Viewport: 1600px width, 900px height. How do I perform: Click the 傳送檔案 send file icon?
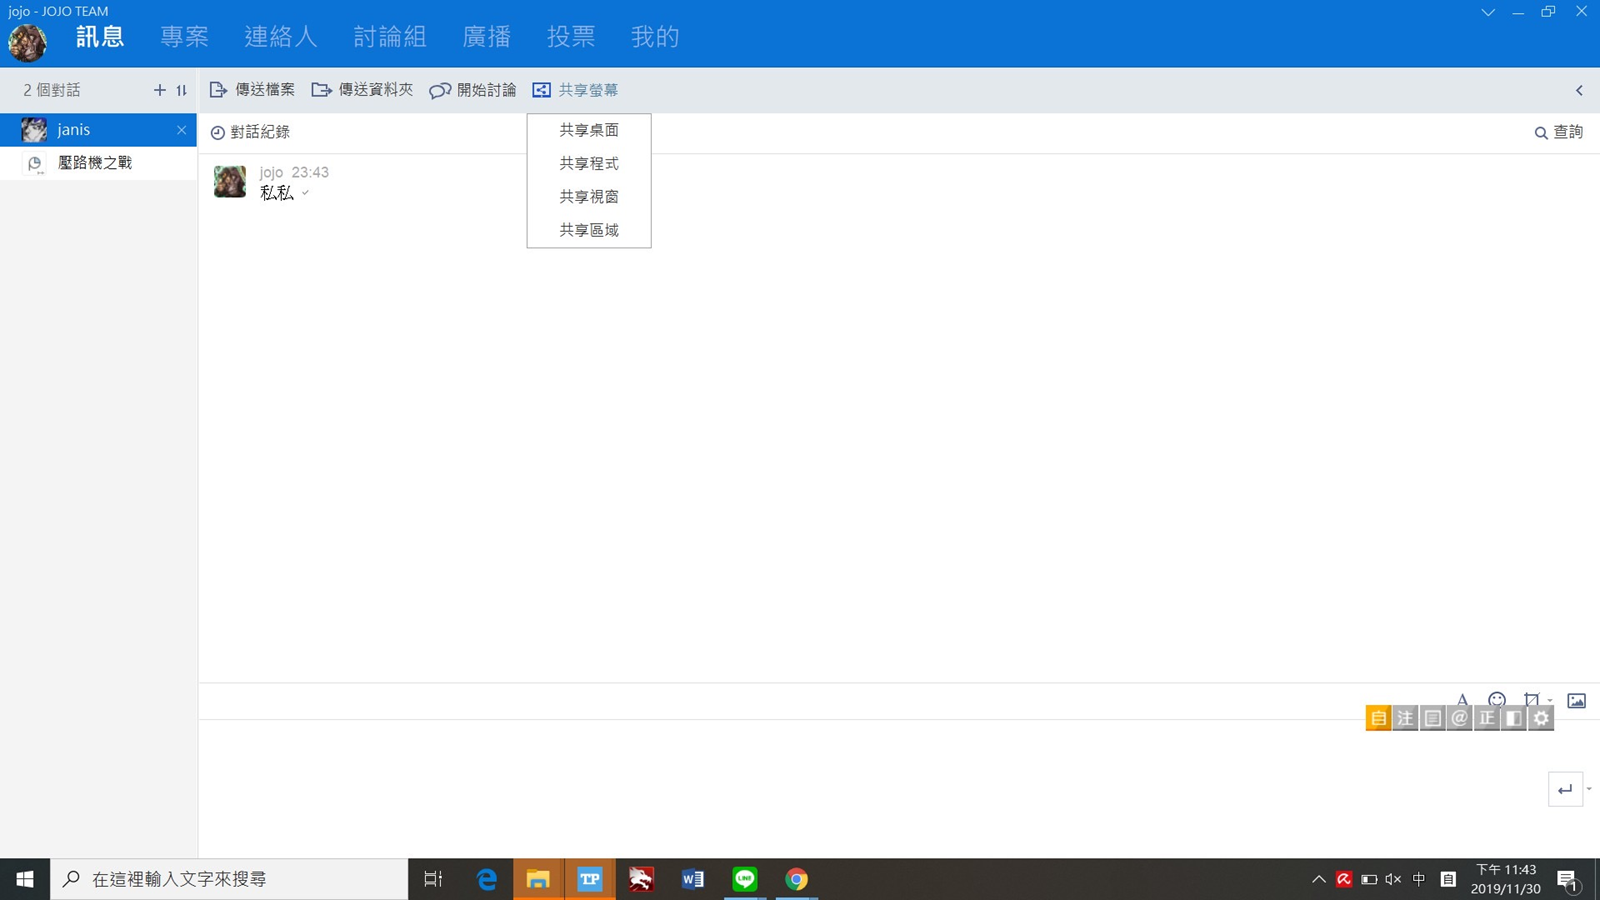coord(218,90)
